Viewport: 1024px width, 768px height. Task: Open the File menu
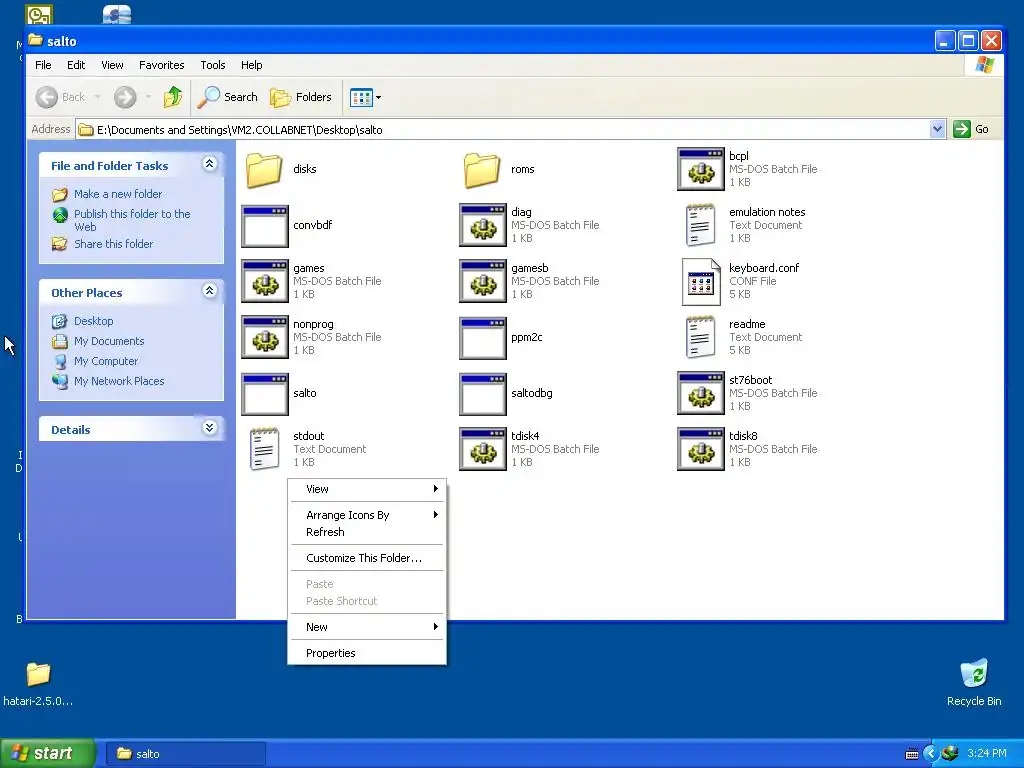[x=43, y=65]
